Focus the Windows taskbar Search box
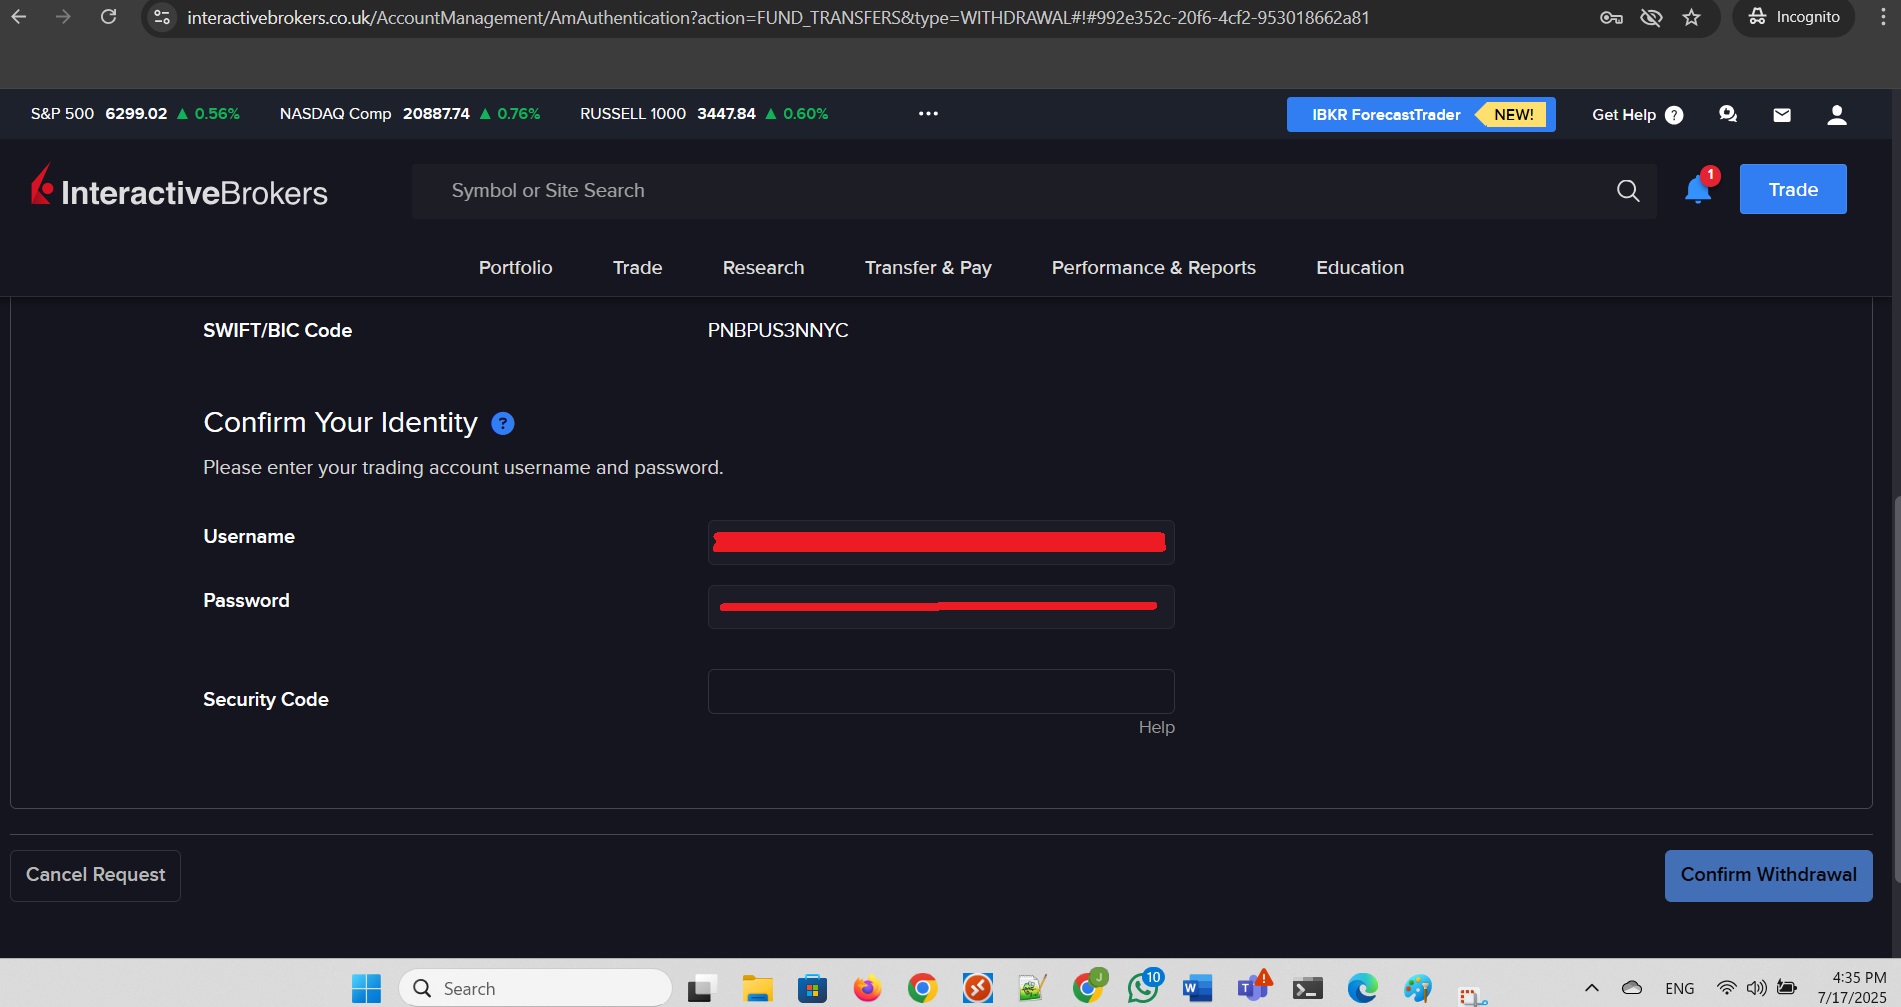 coord(535,988)
